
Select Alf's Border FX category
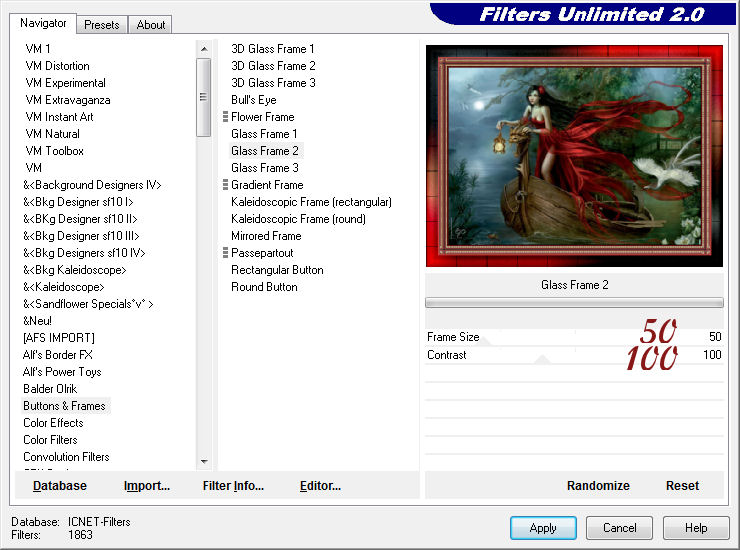point(58,355)
